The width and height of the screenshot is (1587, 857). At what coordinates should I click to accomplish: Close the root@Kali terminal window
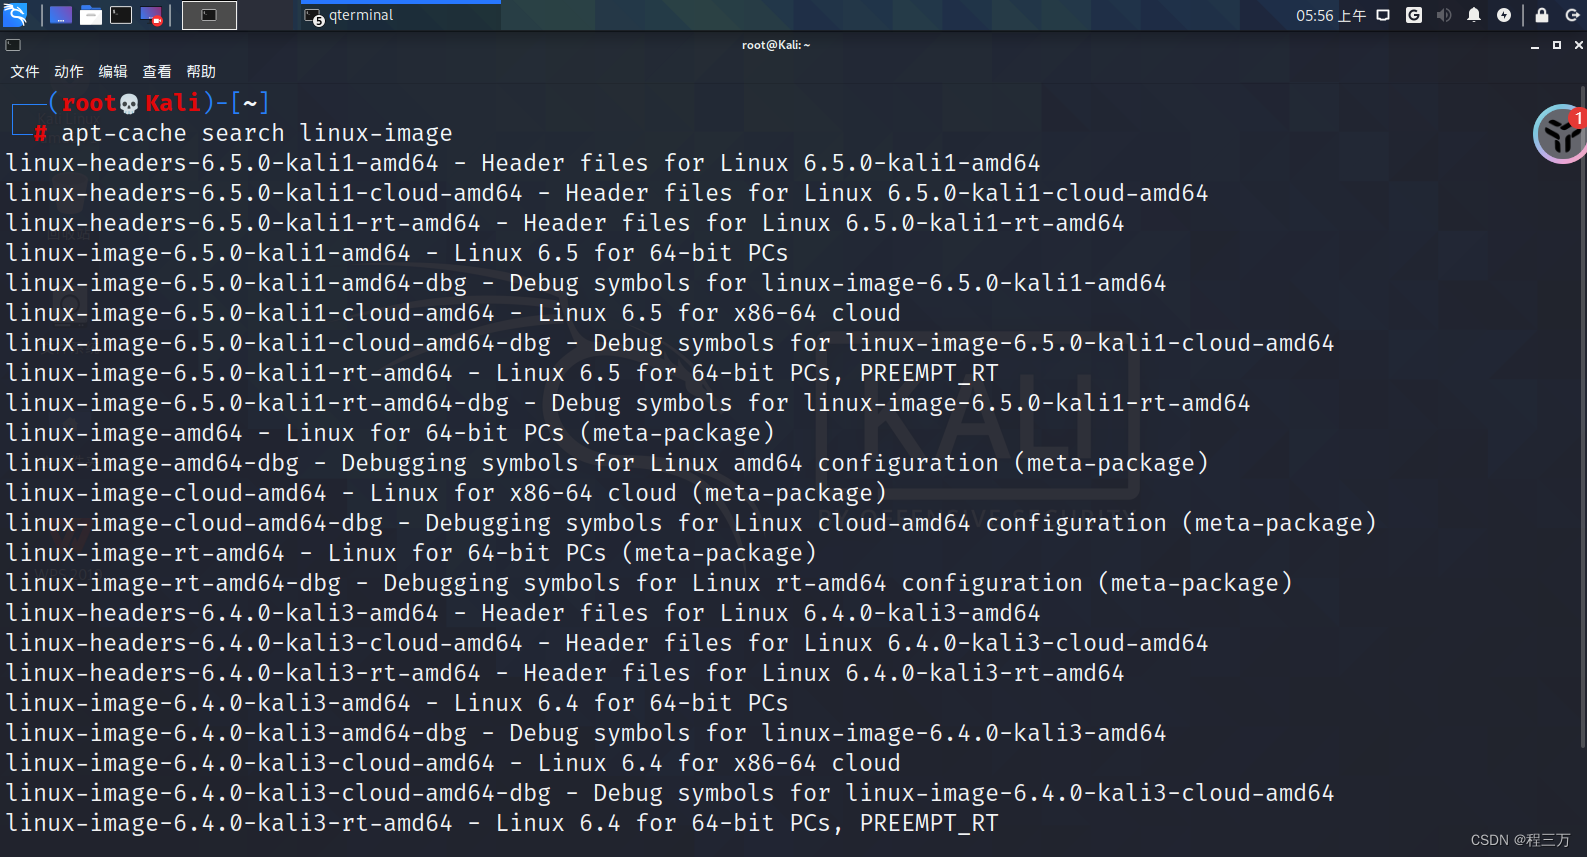point(1579,45)
